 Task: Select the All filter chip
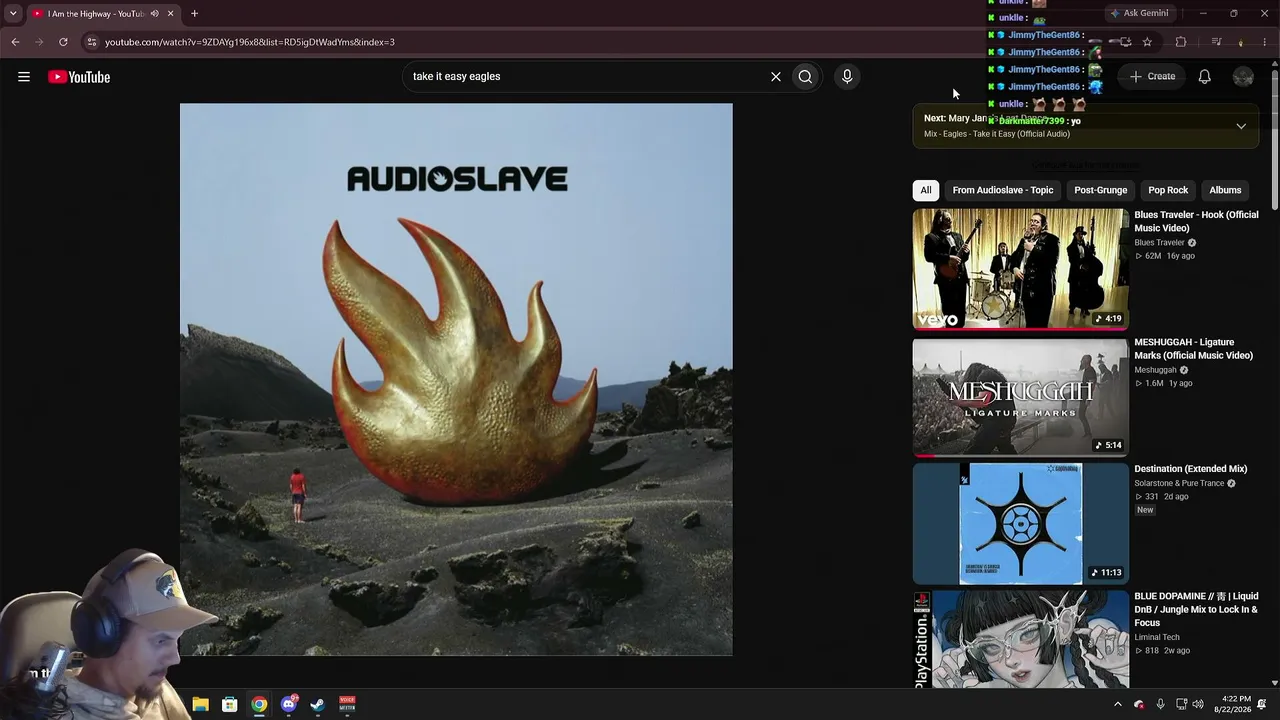tap(926, 190)
